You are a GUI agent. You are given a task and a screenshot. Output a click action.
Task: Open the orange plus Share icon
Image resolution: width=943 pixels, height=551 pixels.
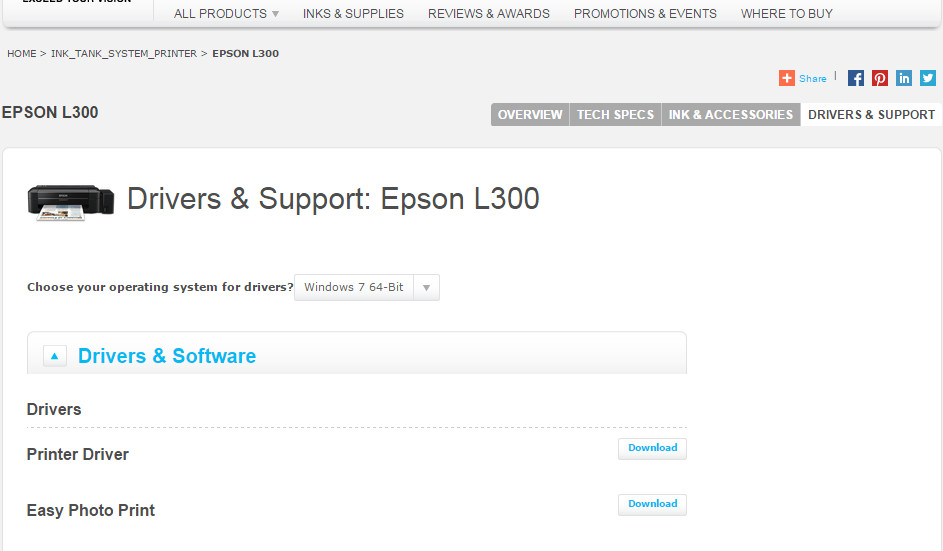point(787,78)
